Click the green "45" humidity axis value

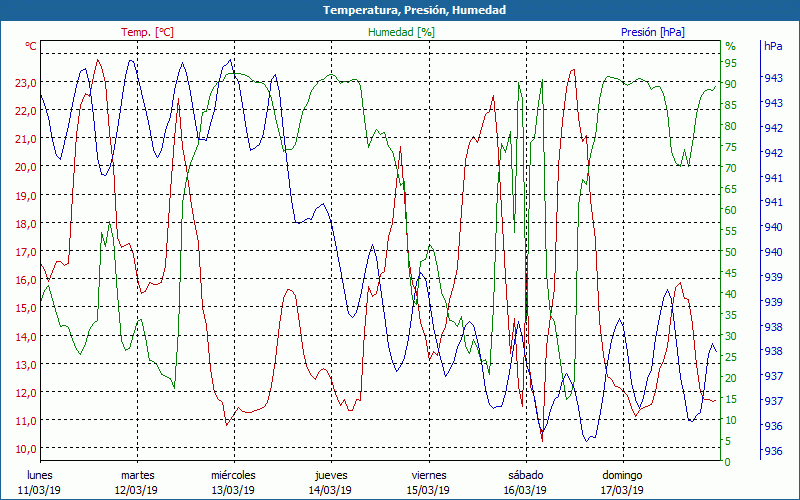(731, 272)
